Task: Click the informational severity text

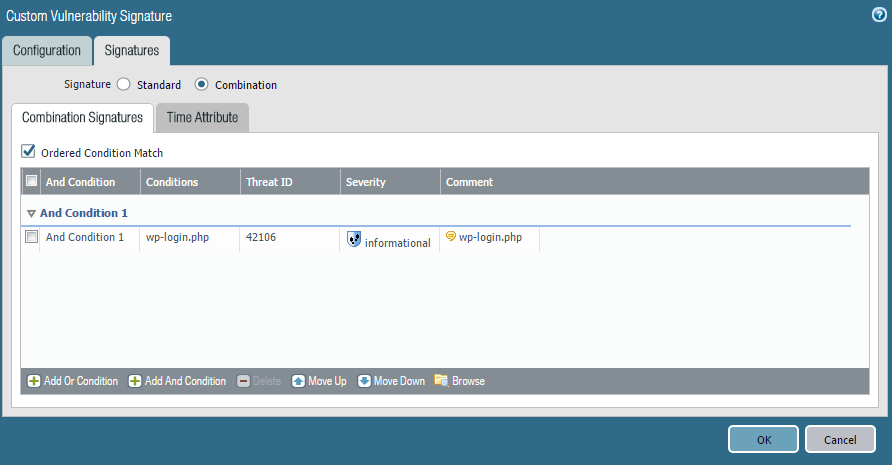Action: [398, 243]
